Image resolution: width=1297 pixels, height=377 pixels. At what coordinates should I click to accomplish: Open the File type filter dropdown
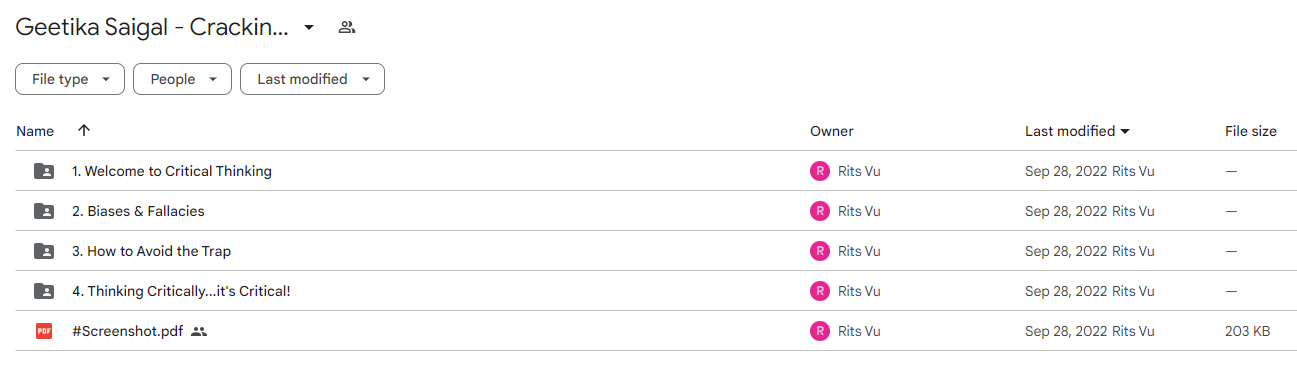coord(70,79)
